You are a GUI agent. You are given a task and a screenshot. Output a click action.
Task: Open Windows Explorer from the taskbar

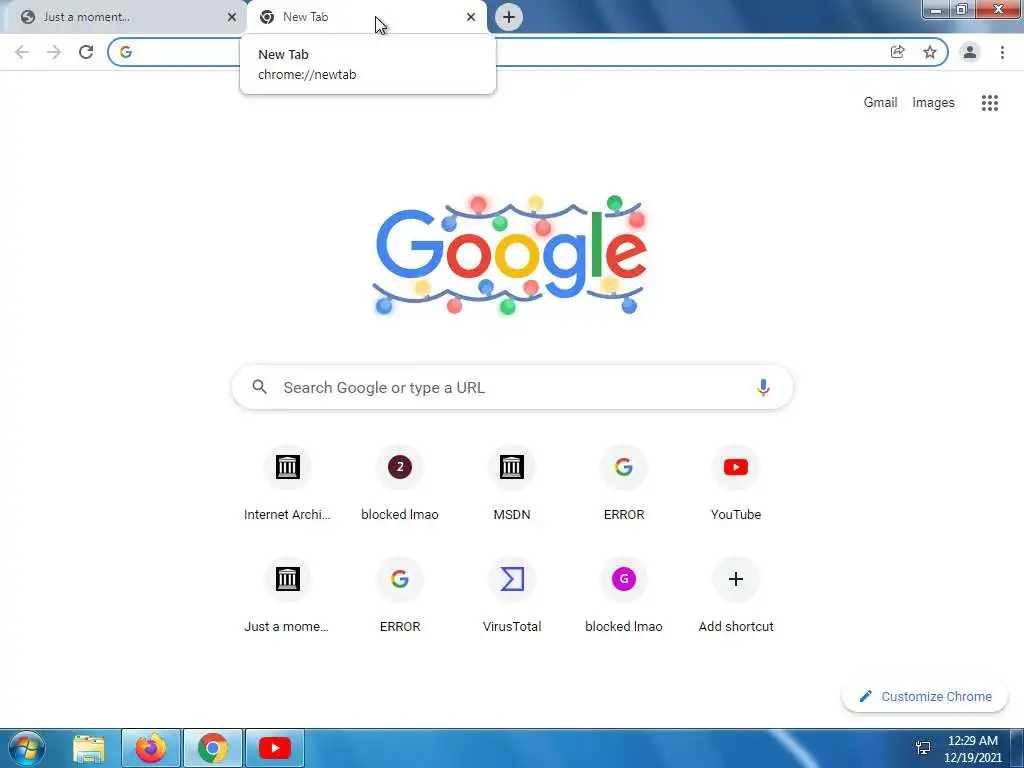[x=89, y=748]
